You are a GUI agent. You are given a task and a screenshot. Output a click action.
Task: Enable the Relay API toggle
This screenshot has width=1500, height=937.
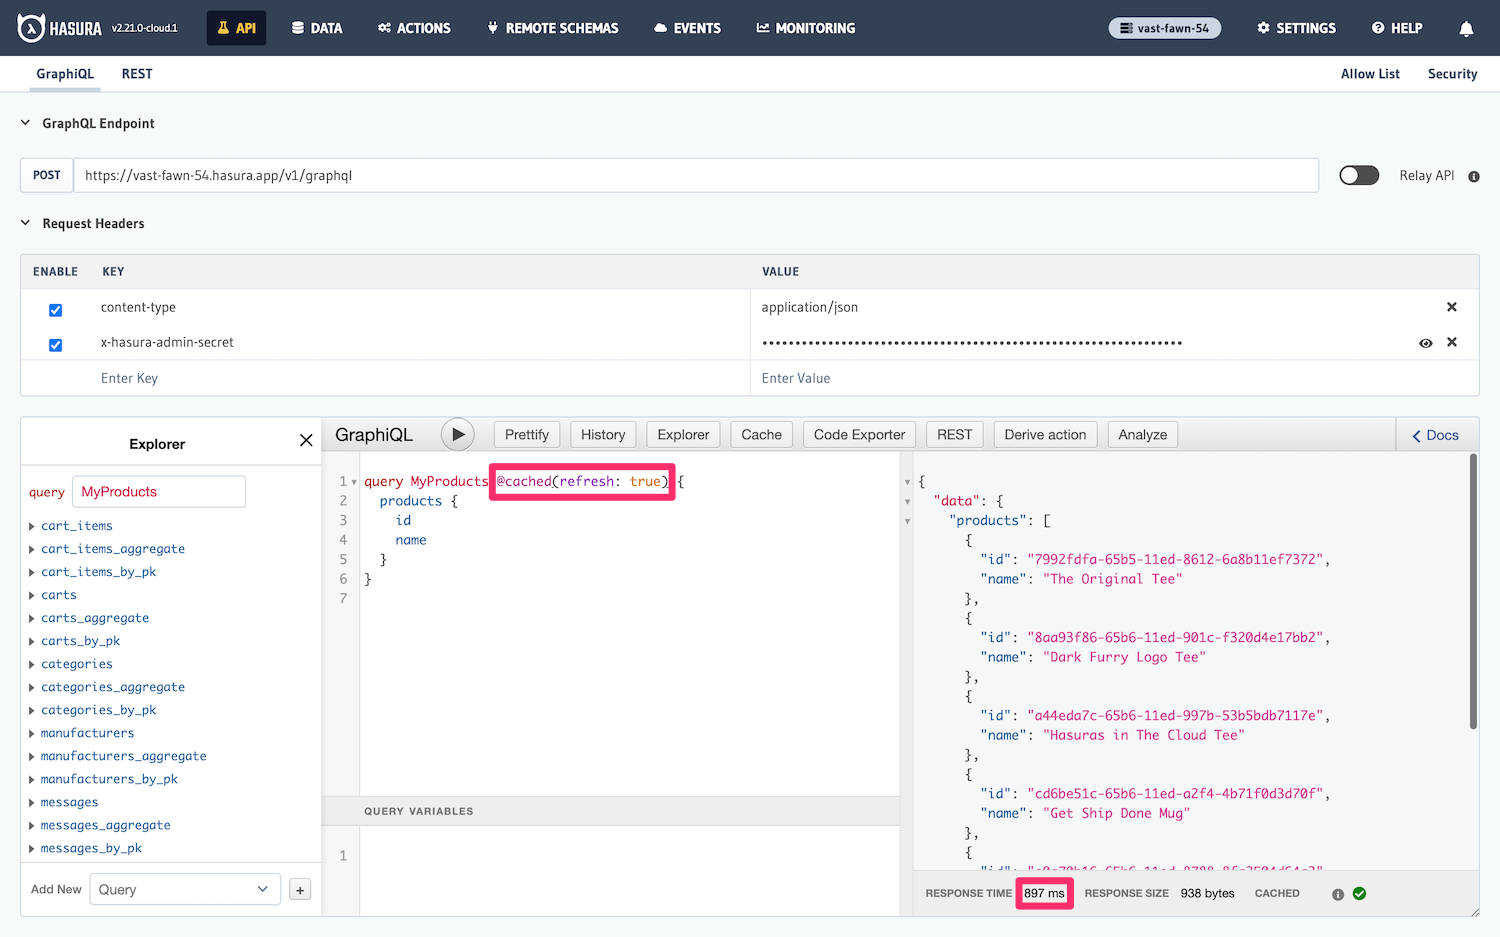pyautogui.click(x=1358, y=175)
